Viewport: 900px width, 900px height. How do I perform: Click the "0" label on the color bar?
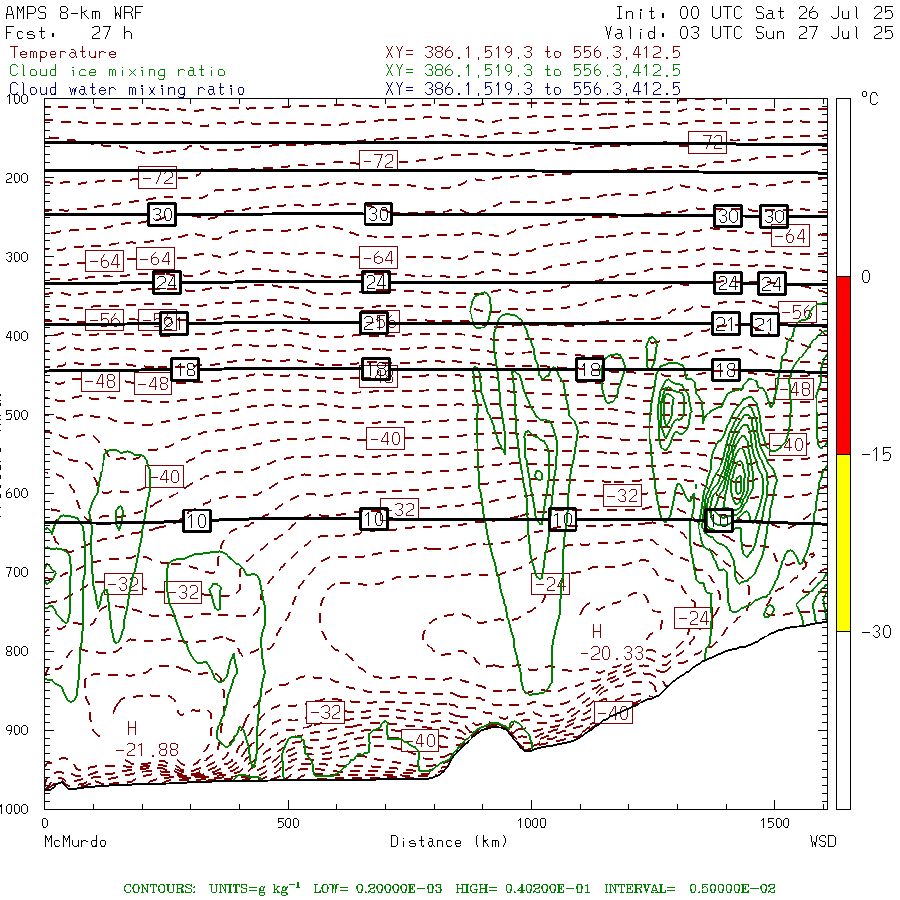point(866,277)
